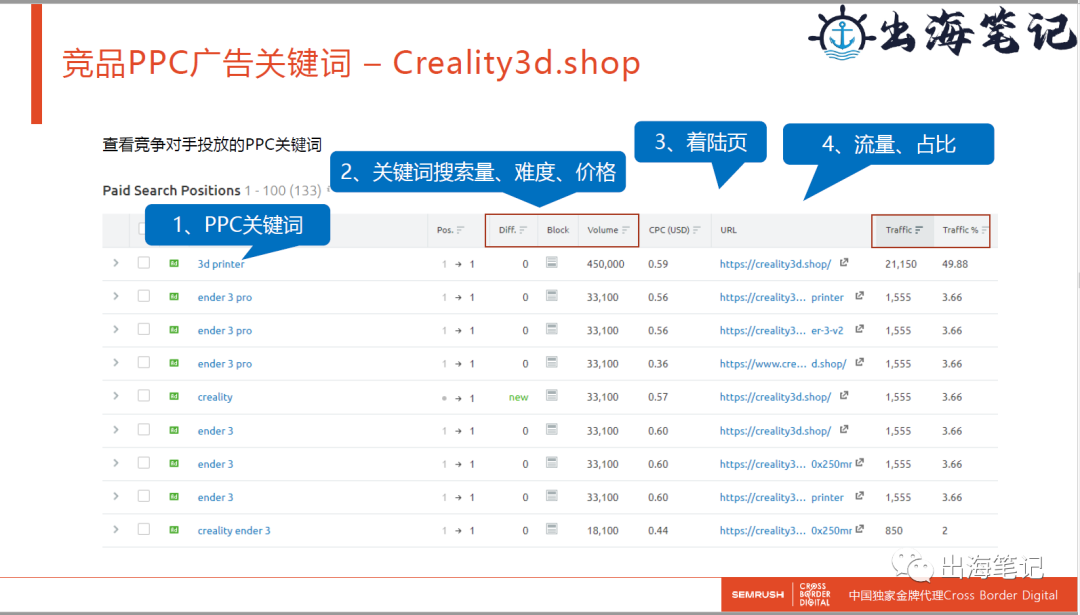
Task: Expand the creality ender 3 row
Action: pos(116,530)
